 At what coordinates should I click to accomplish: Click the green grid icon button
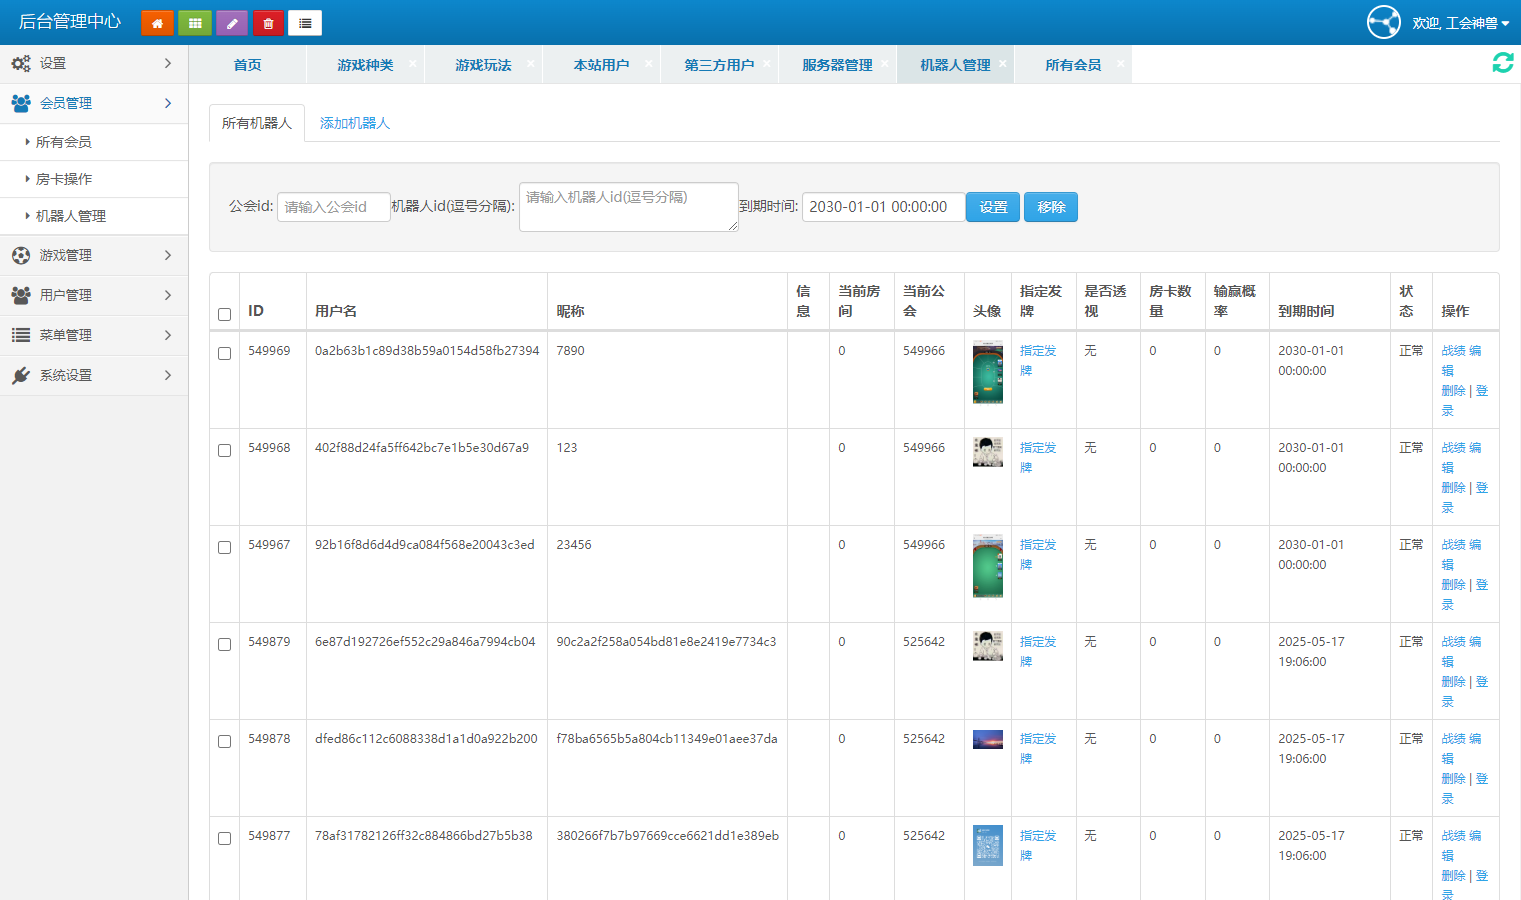tap(195, 23)
